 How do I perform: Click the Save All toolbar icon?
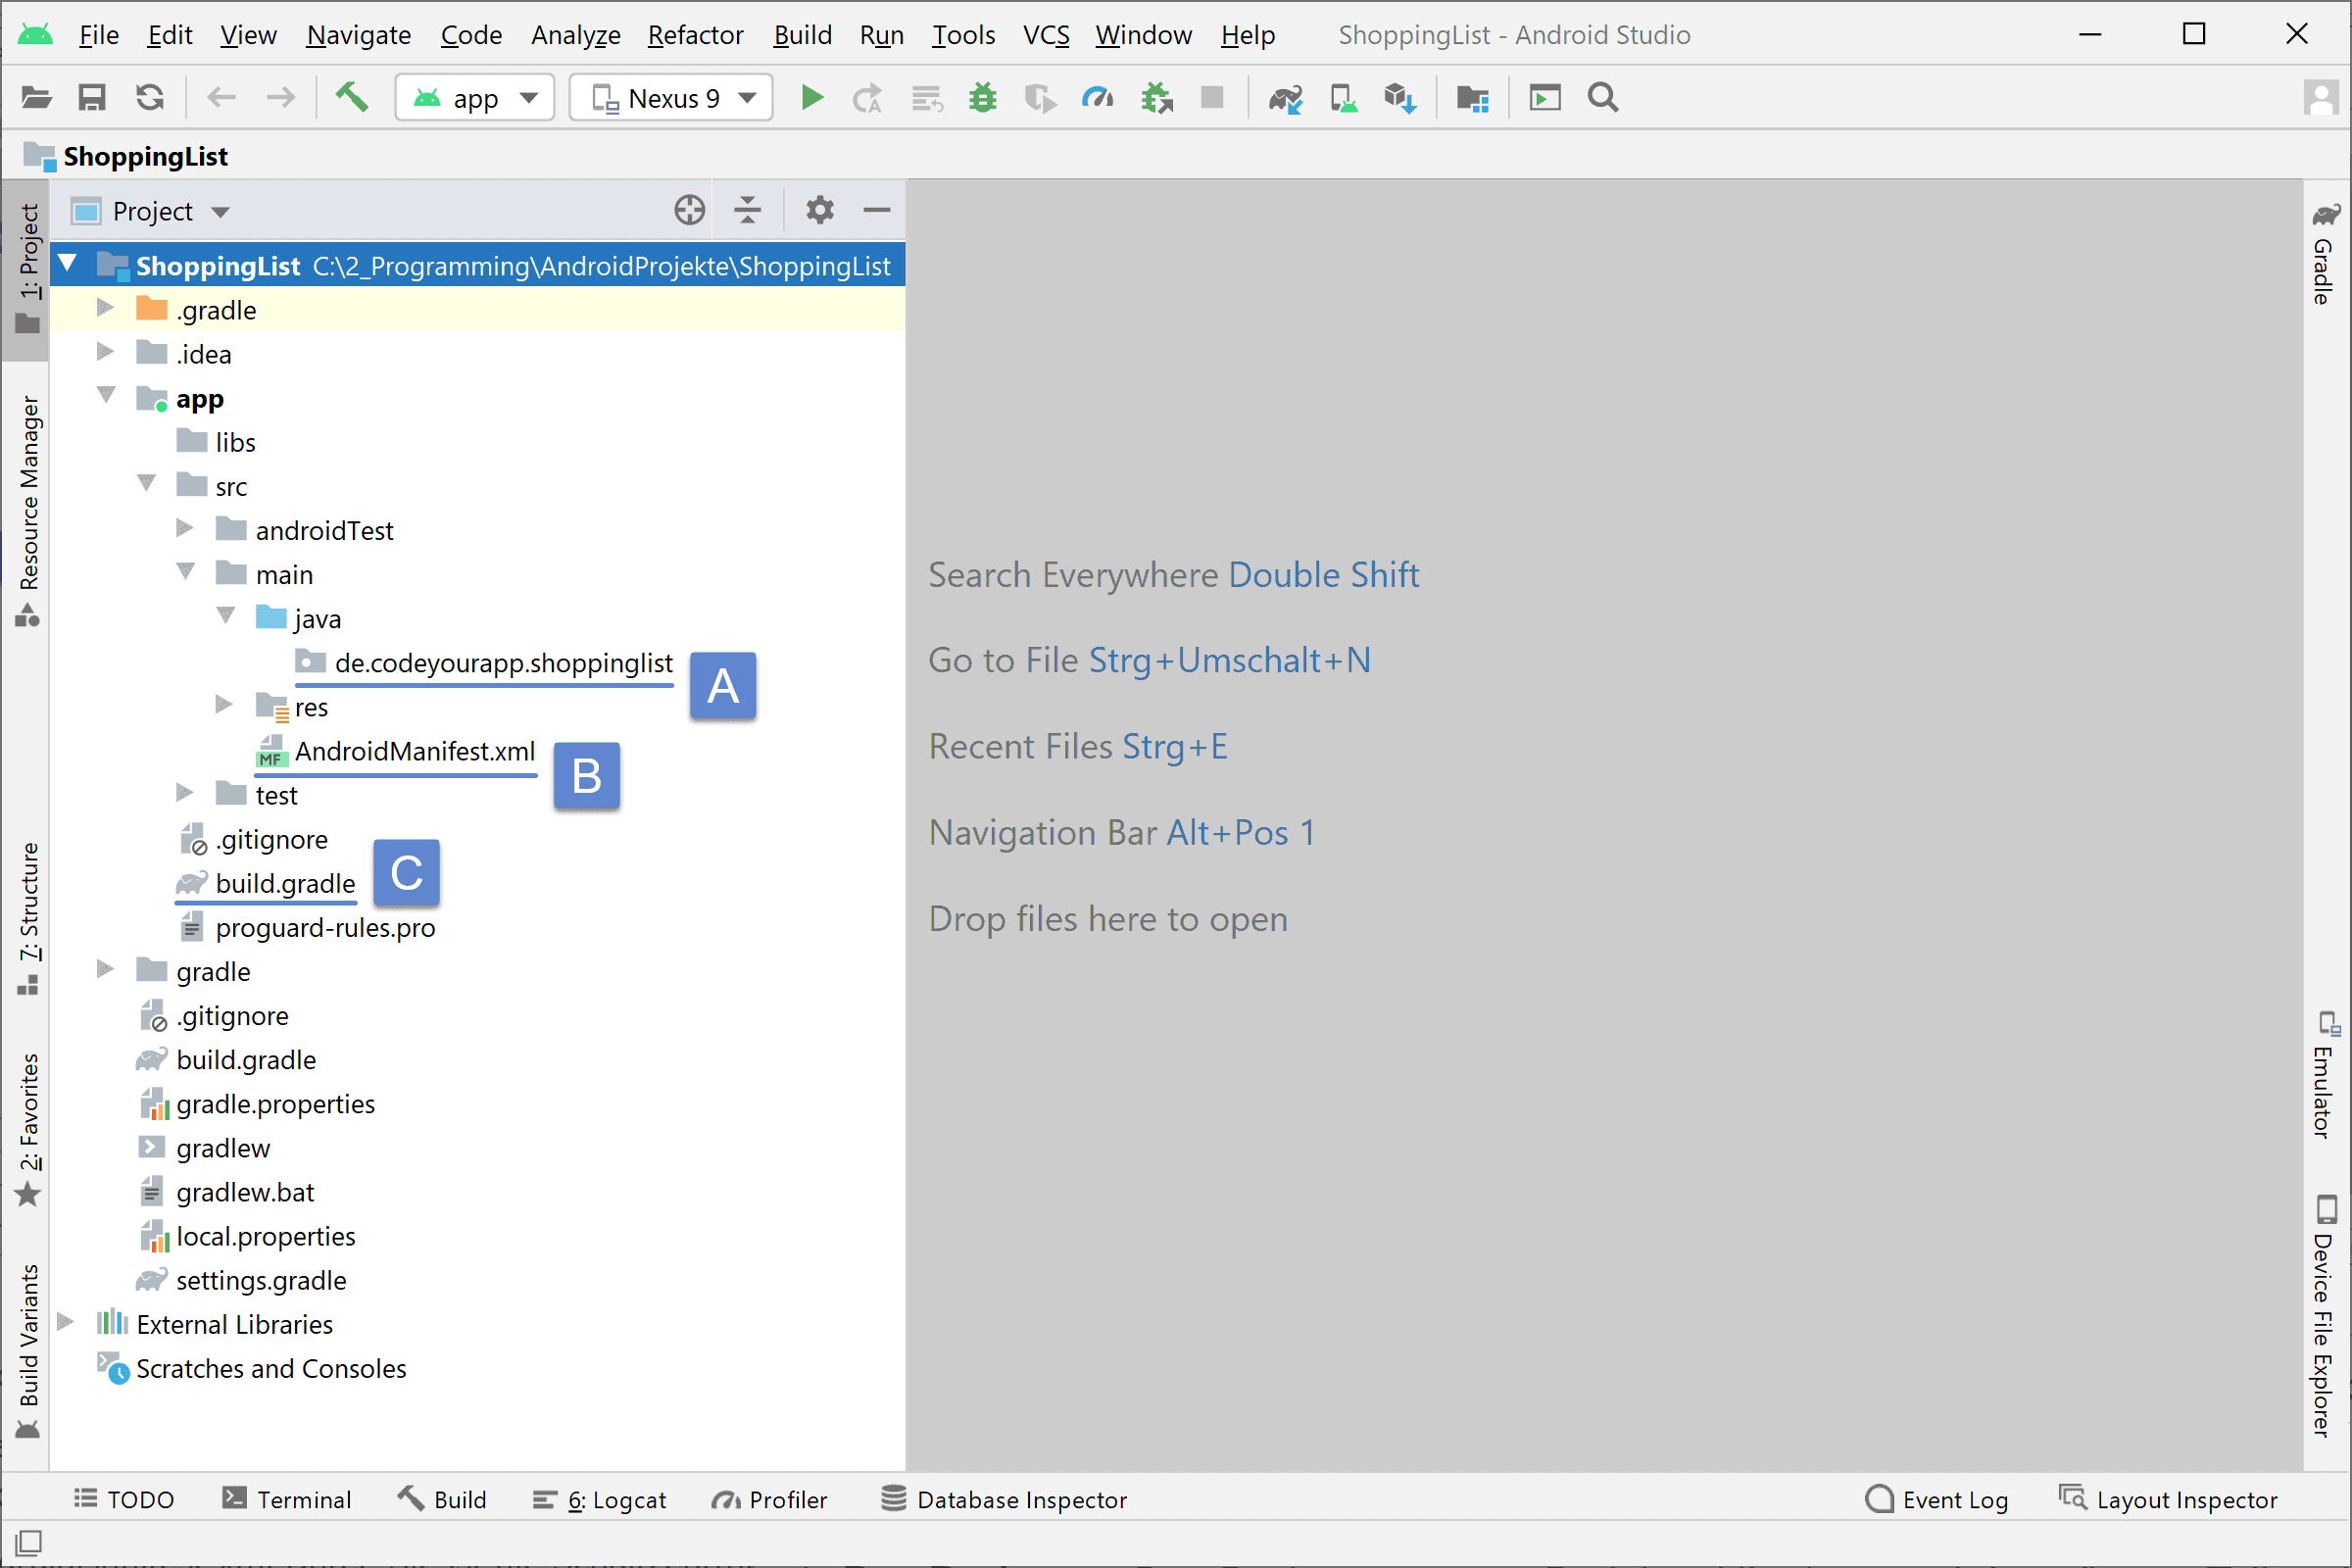click(x=92, y=98)
